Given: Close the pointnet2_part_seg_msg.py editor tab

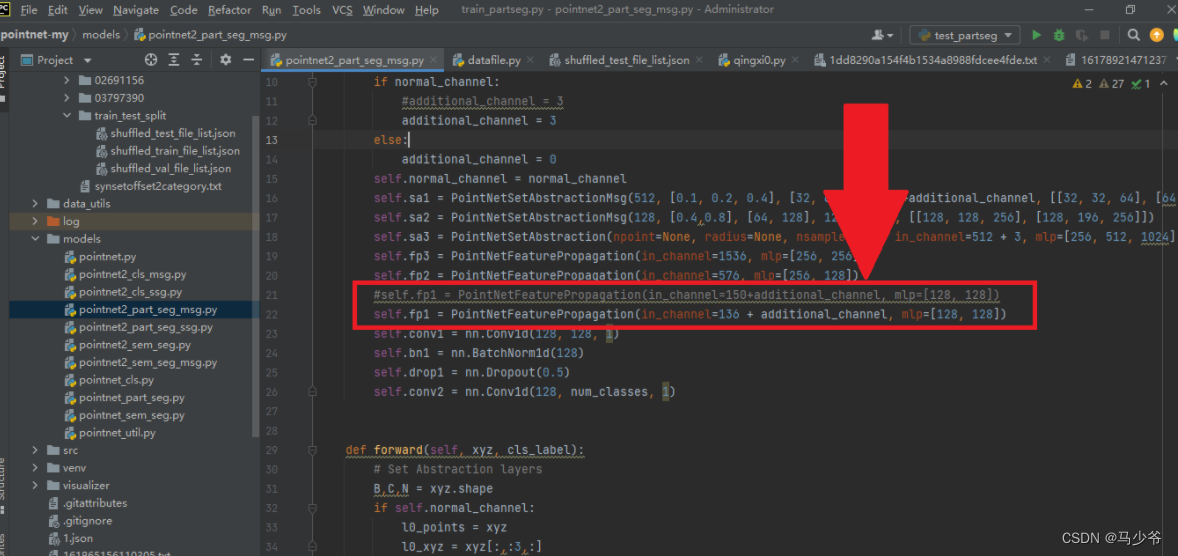Looking at the screenshot, I should [433, 60].
